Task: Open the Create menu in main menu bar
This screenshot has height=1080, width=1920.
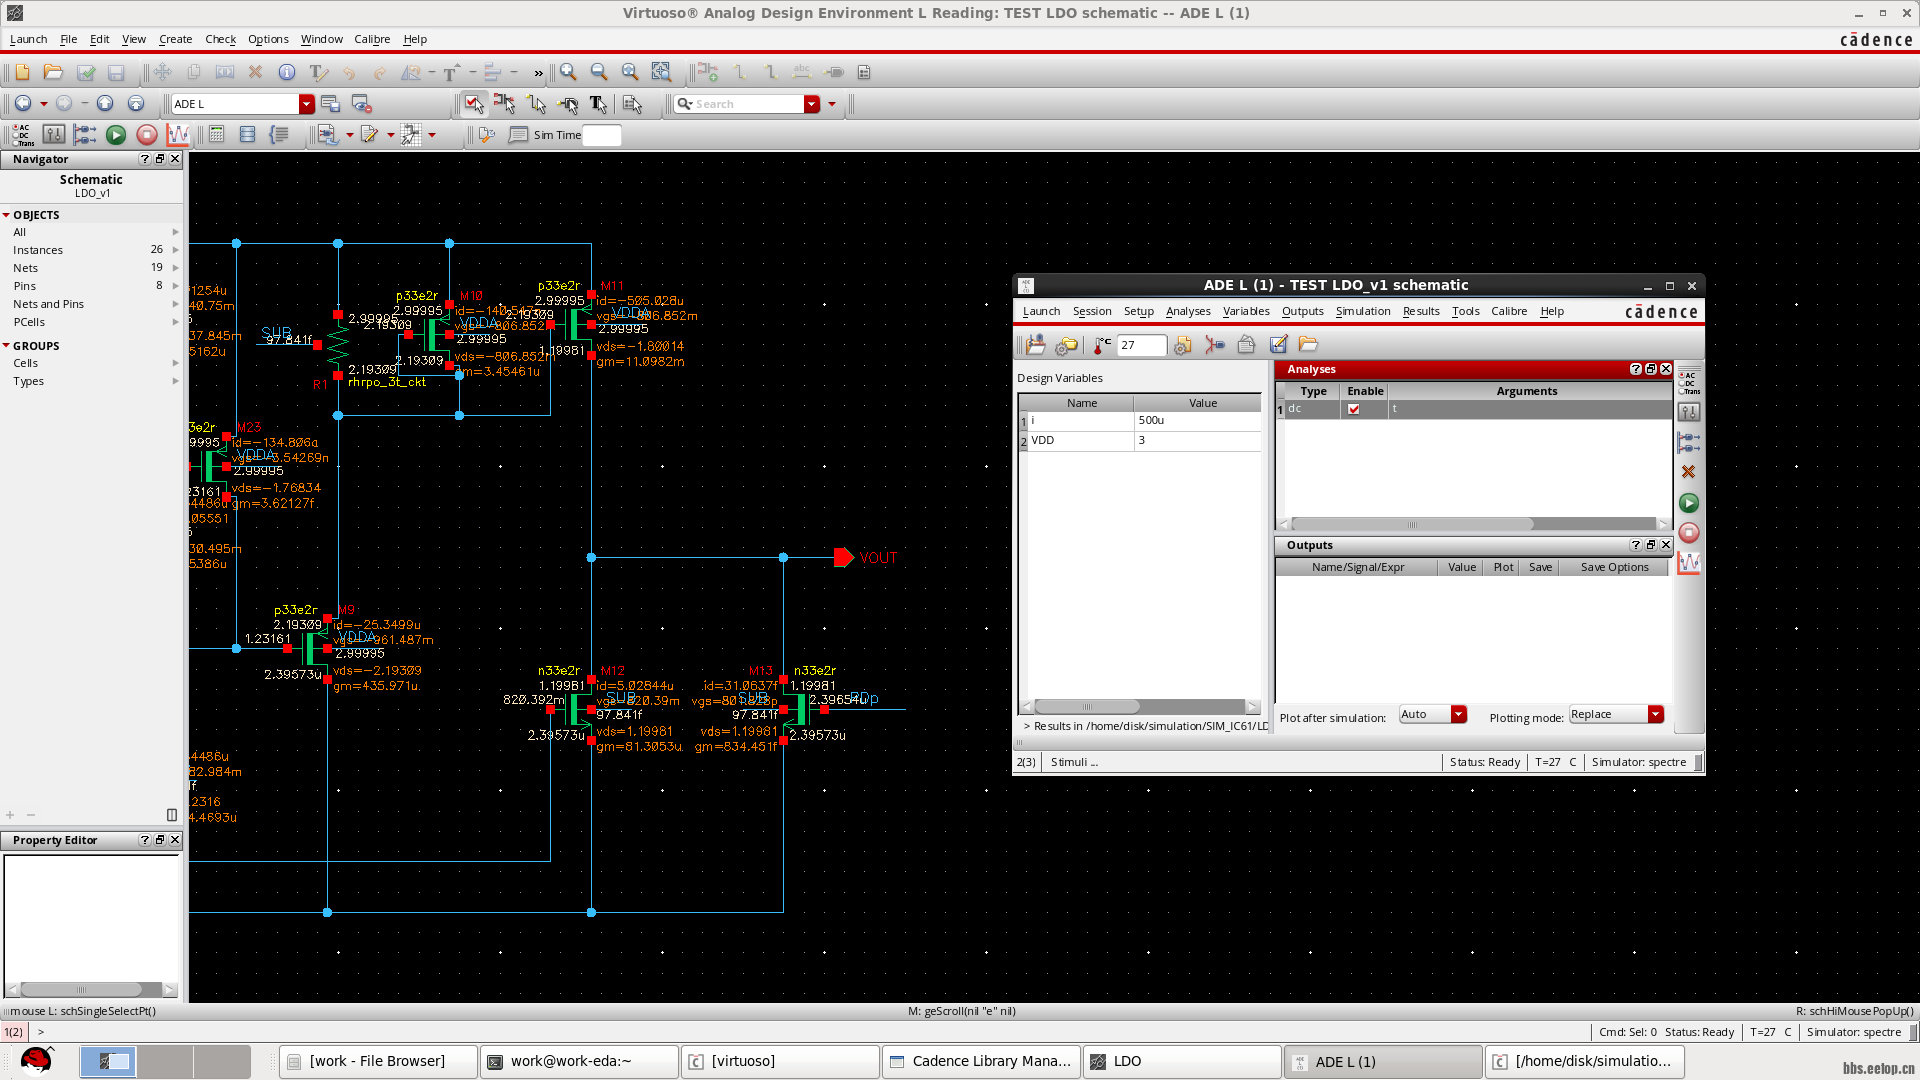Action: click(175, 39)
